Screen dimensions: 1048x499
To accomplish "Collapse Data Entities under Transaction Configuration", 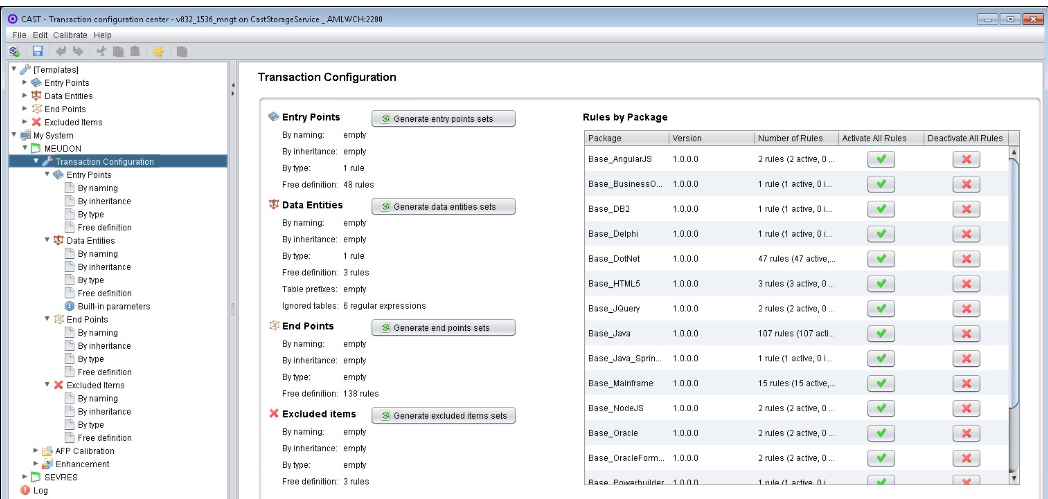I will point(47,240).
